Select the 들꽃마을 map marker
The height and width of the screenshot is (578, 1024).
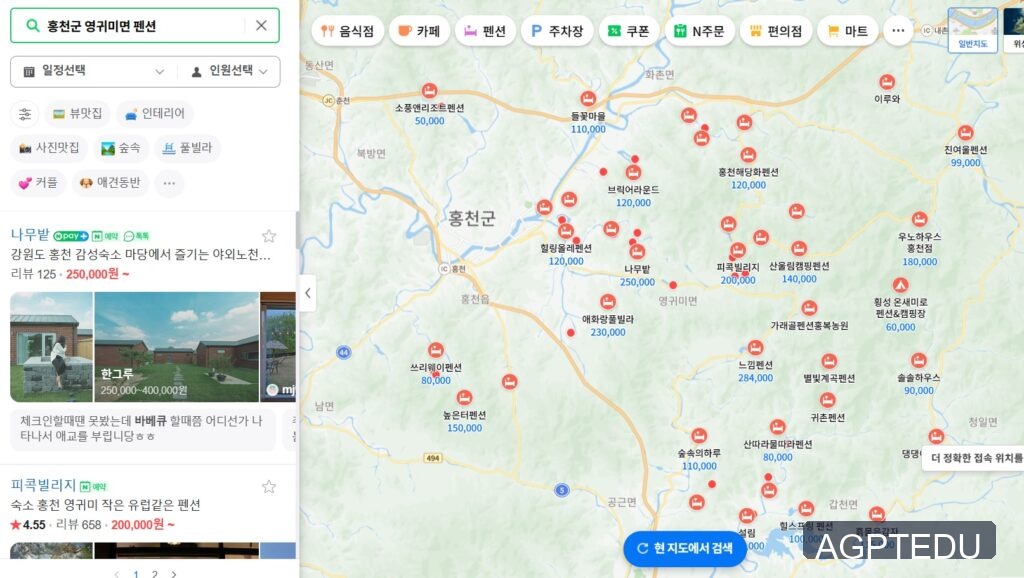tap(588, 99)
